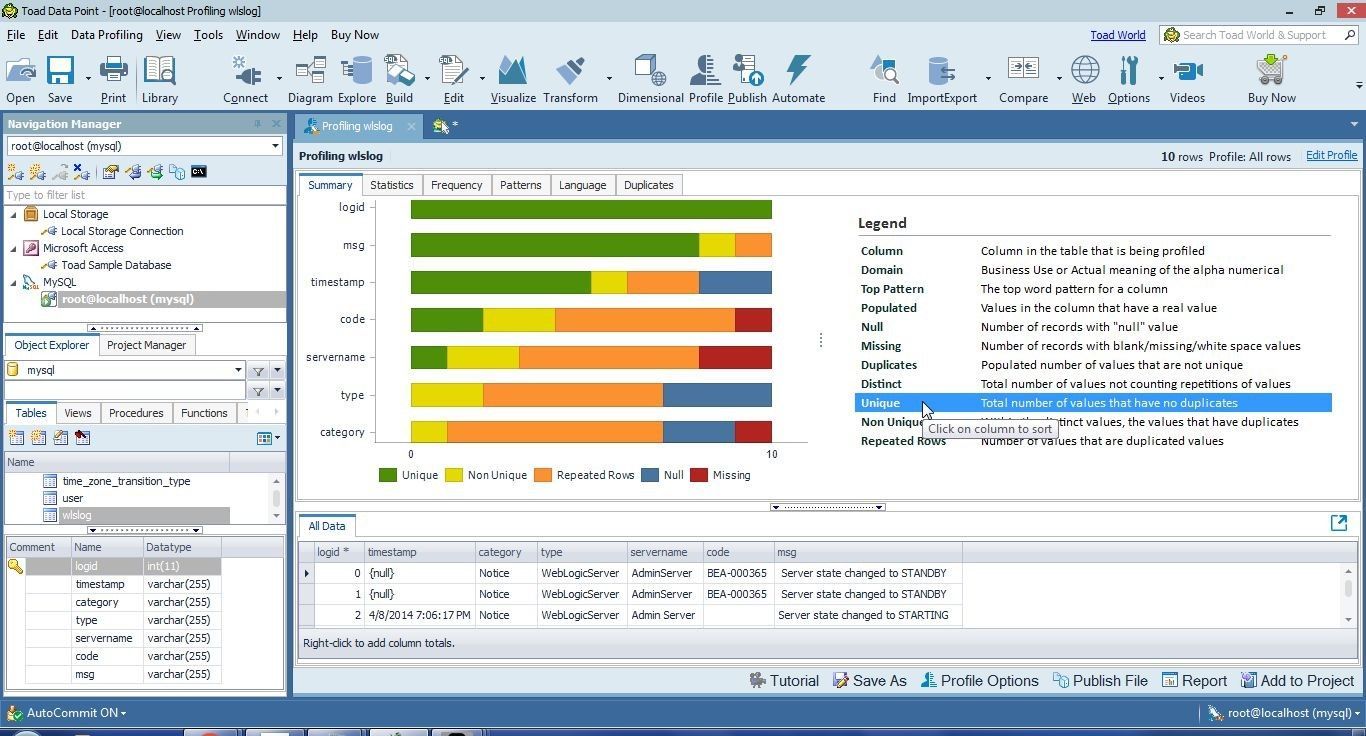Click the ImportExport toolbar icon
1366x736 pixels.
(942, 79)
